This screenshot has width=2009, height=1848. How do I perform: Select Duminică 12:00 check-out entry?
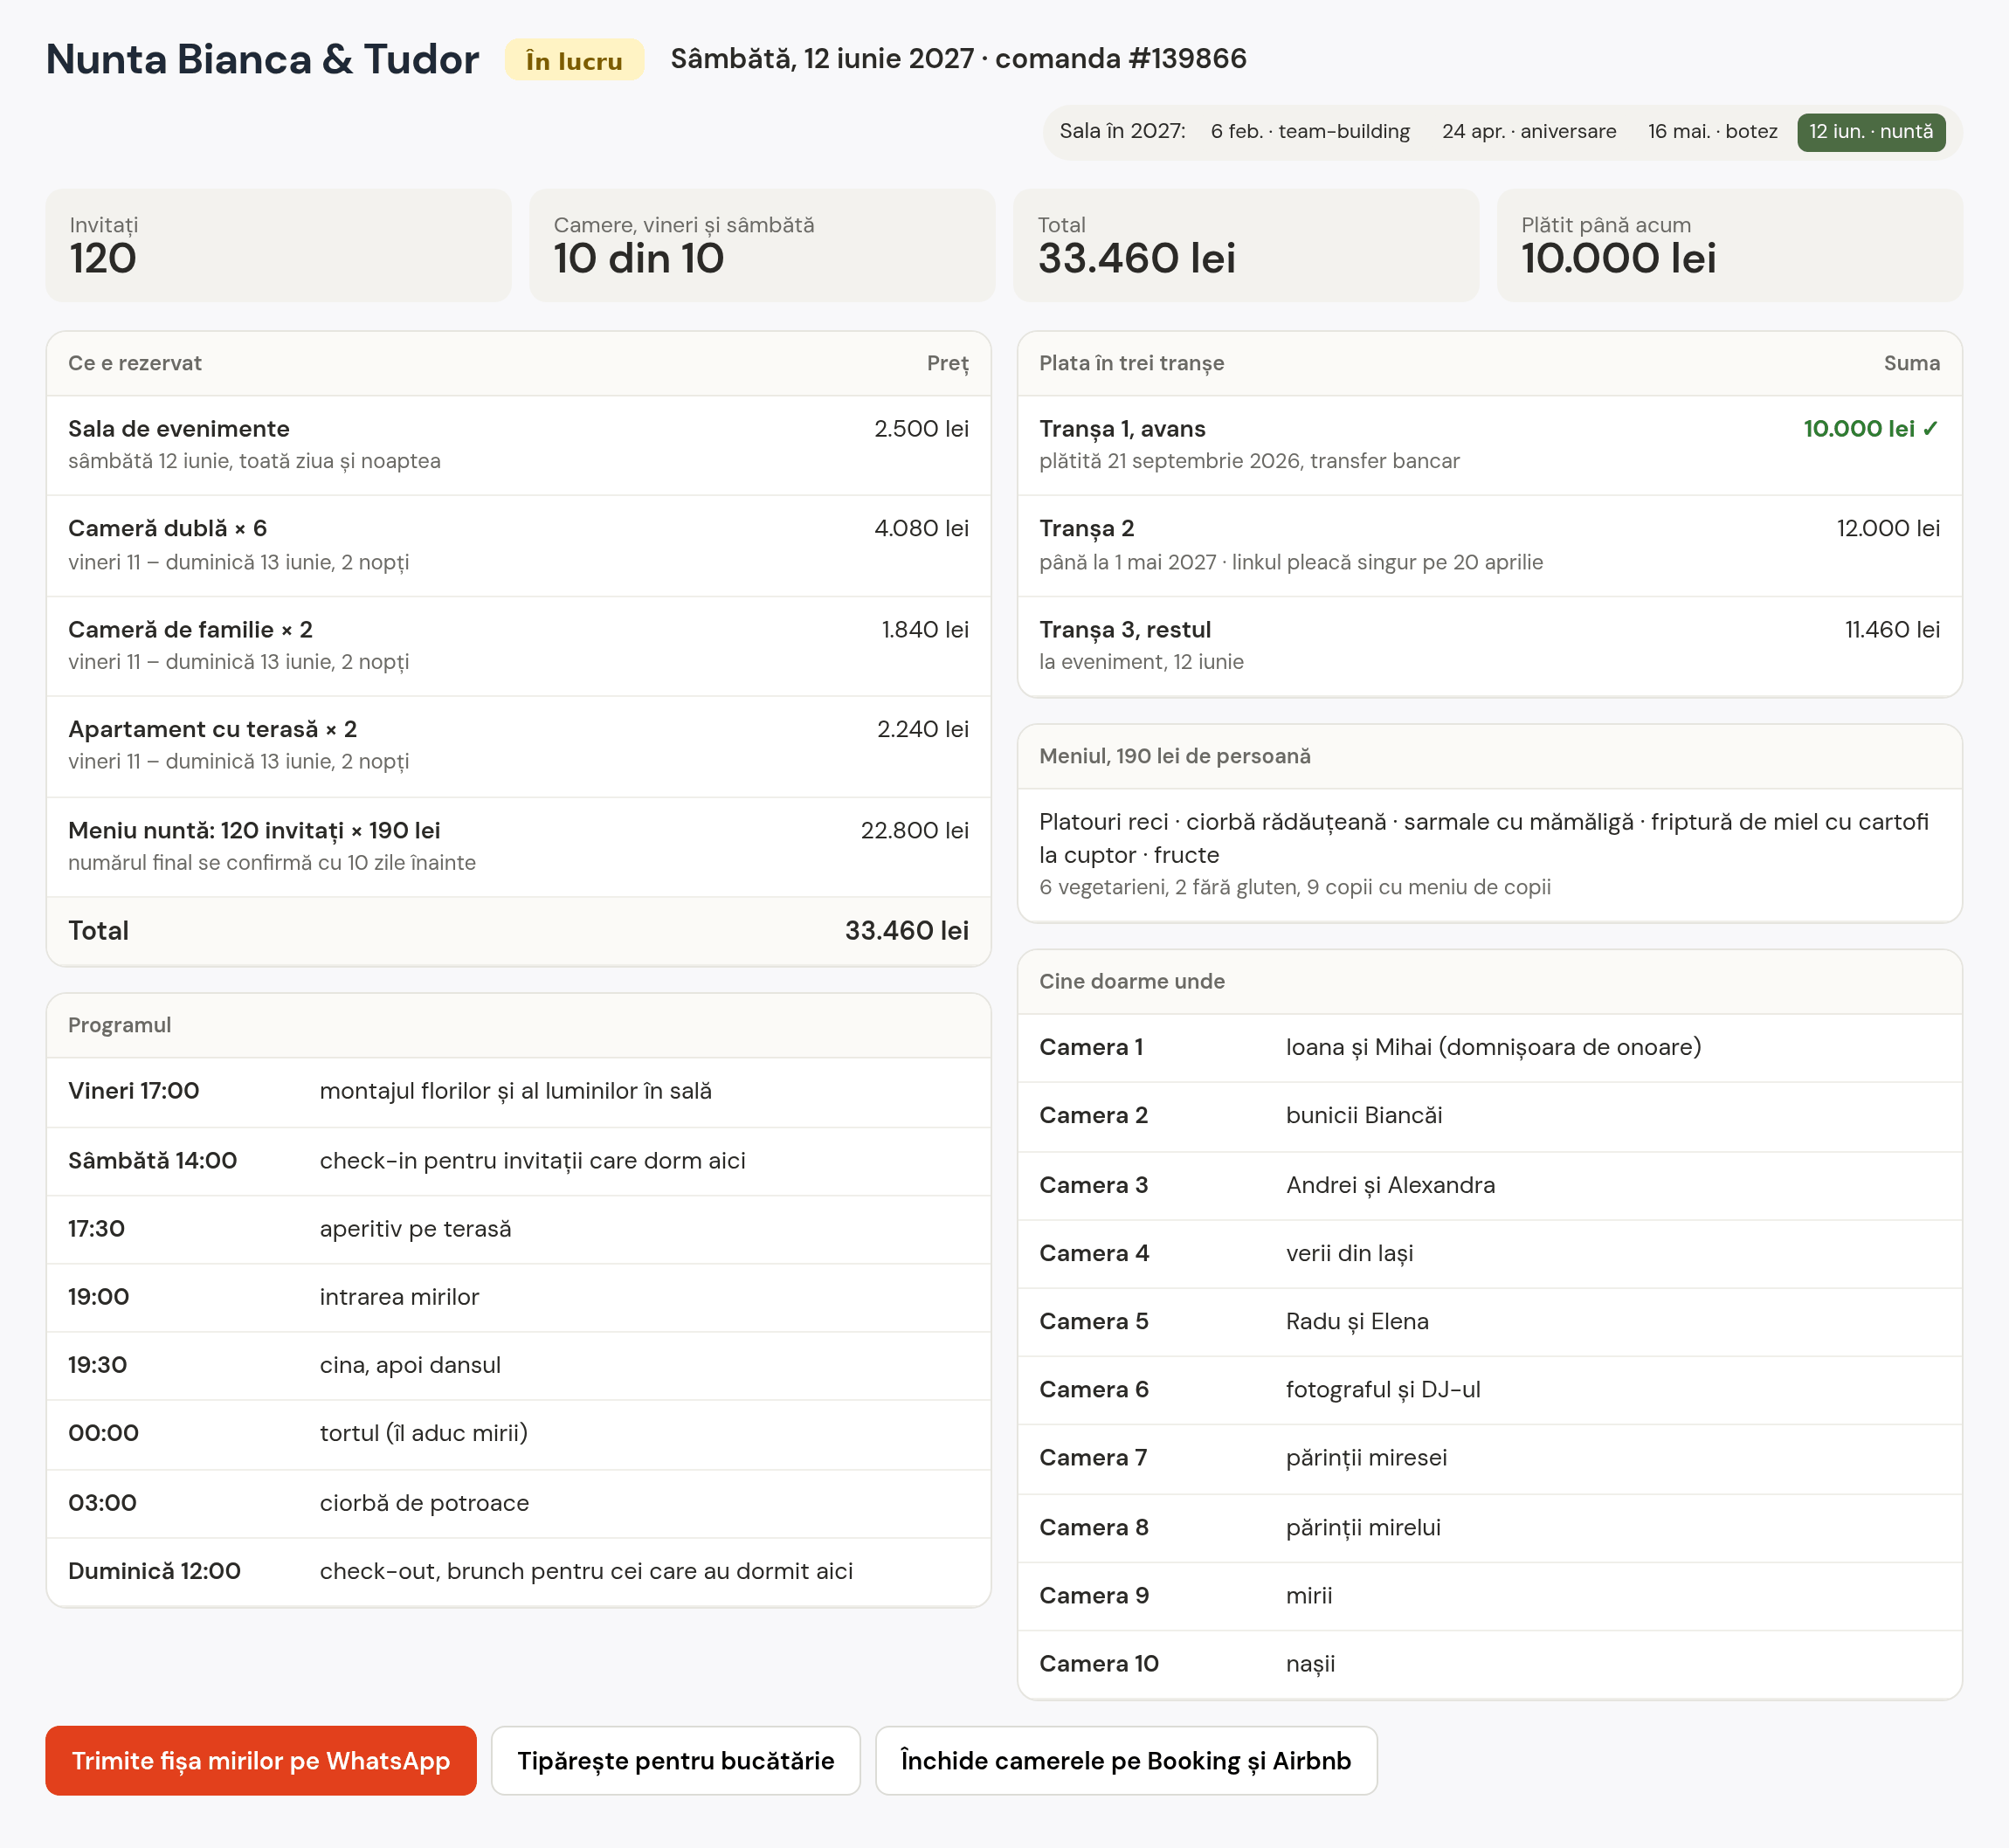518,1571
